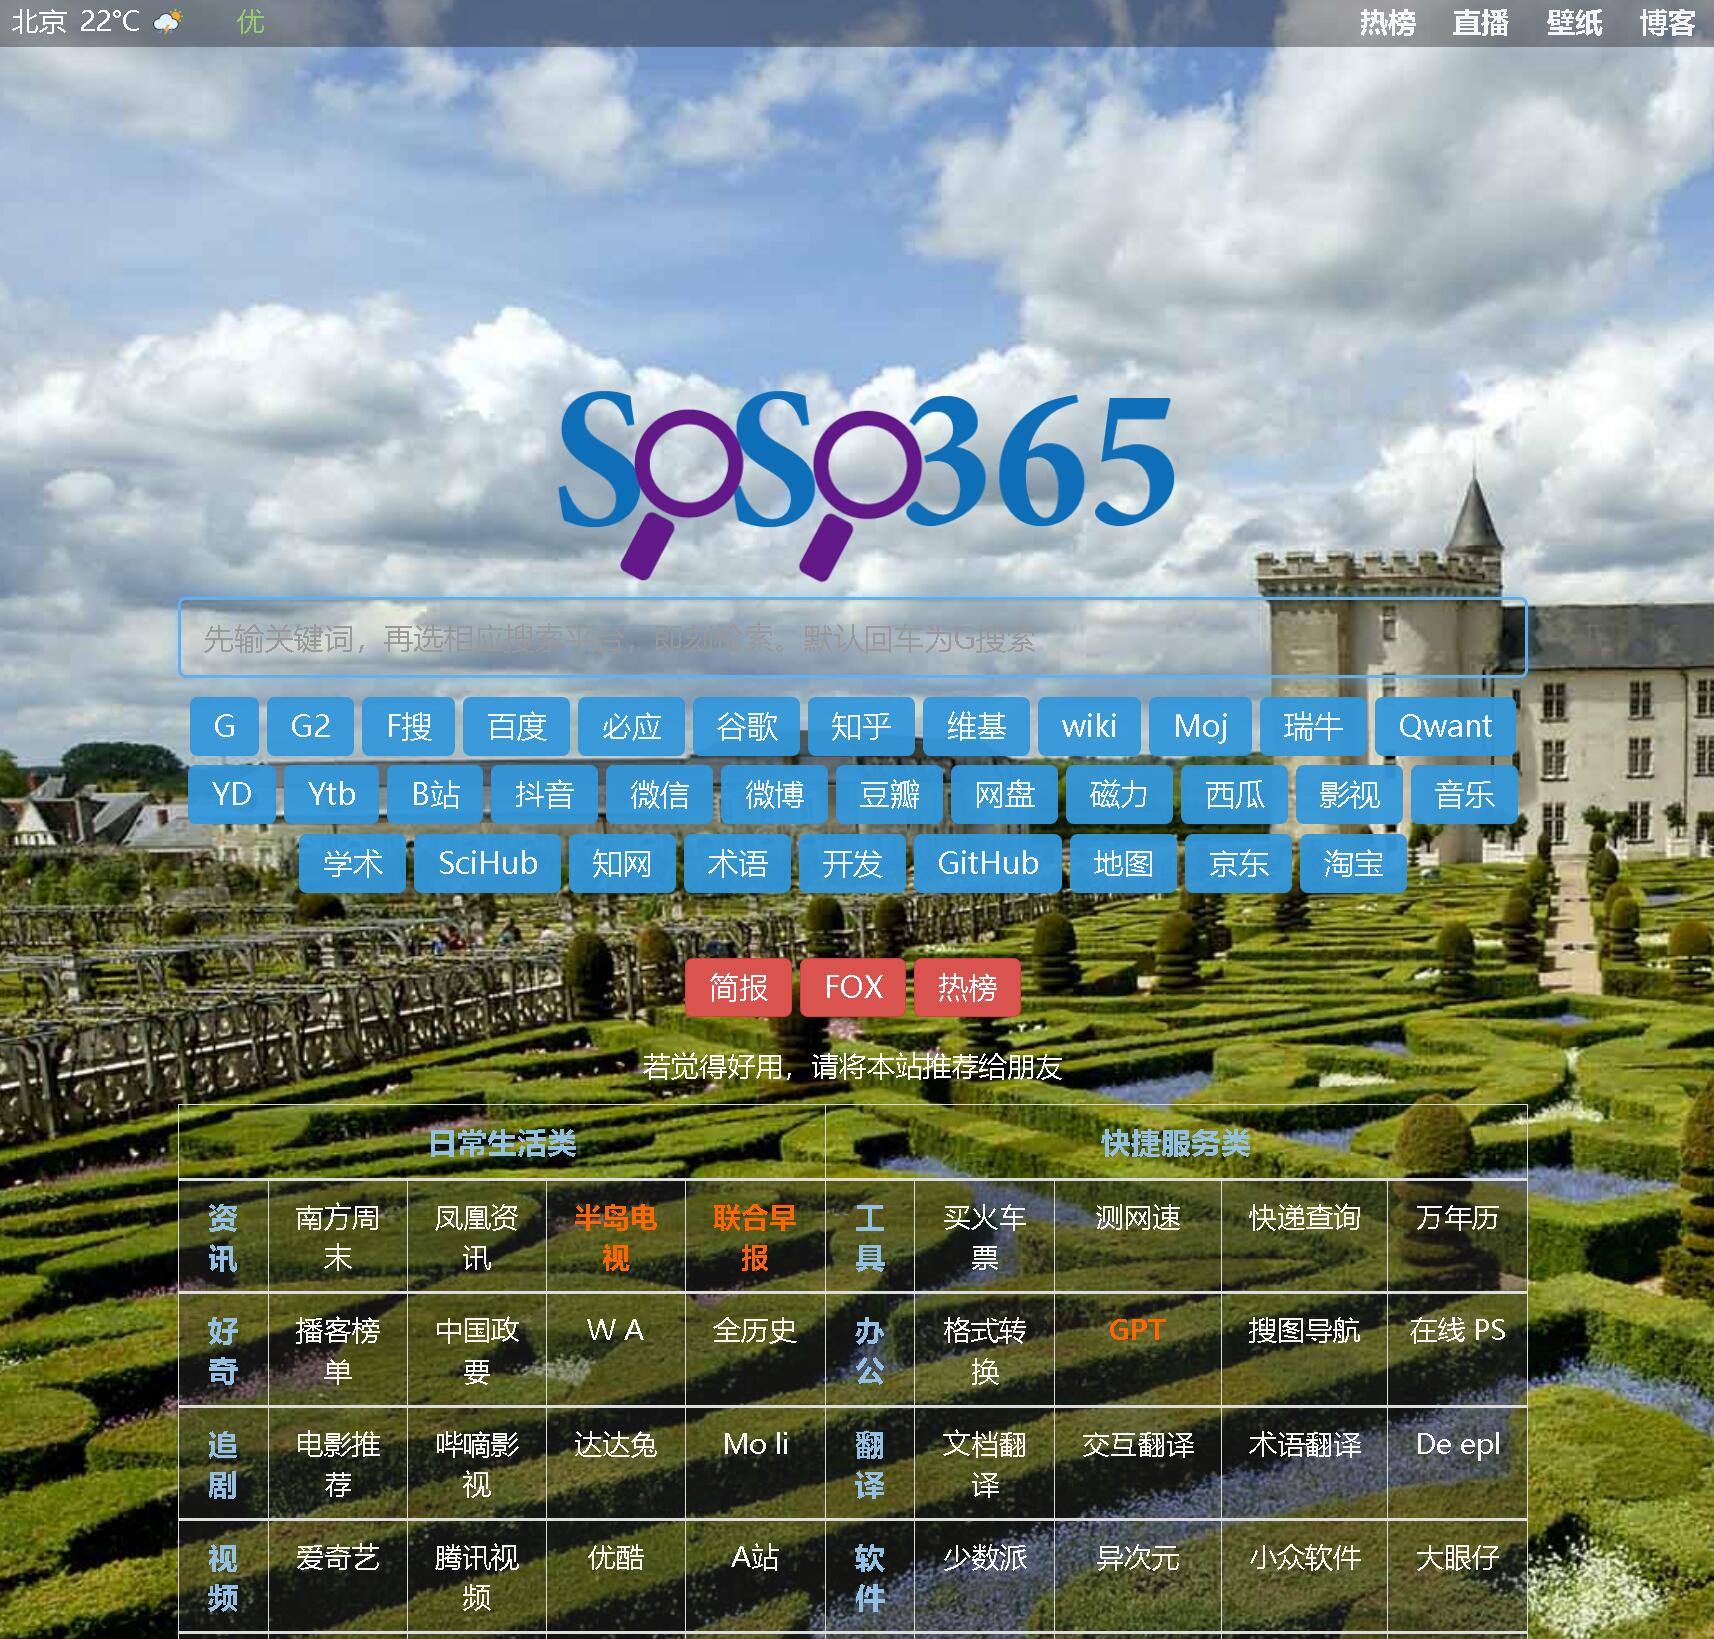Open the 热榜 top menu item
Screen dimensions: 1714x1639
1387,23
